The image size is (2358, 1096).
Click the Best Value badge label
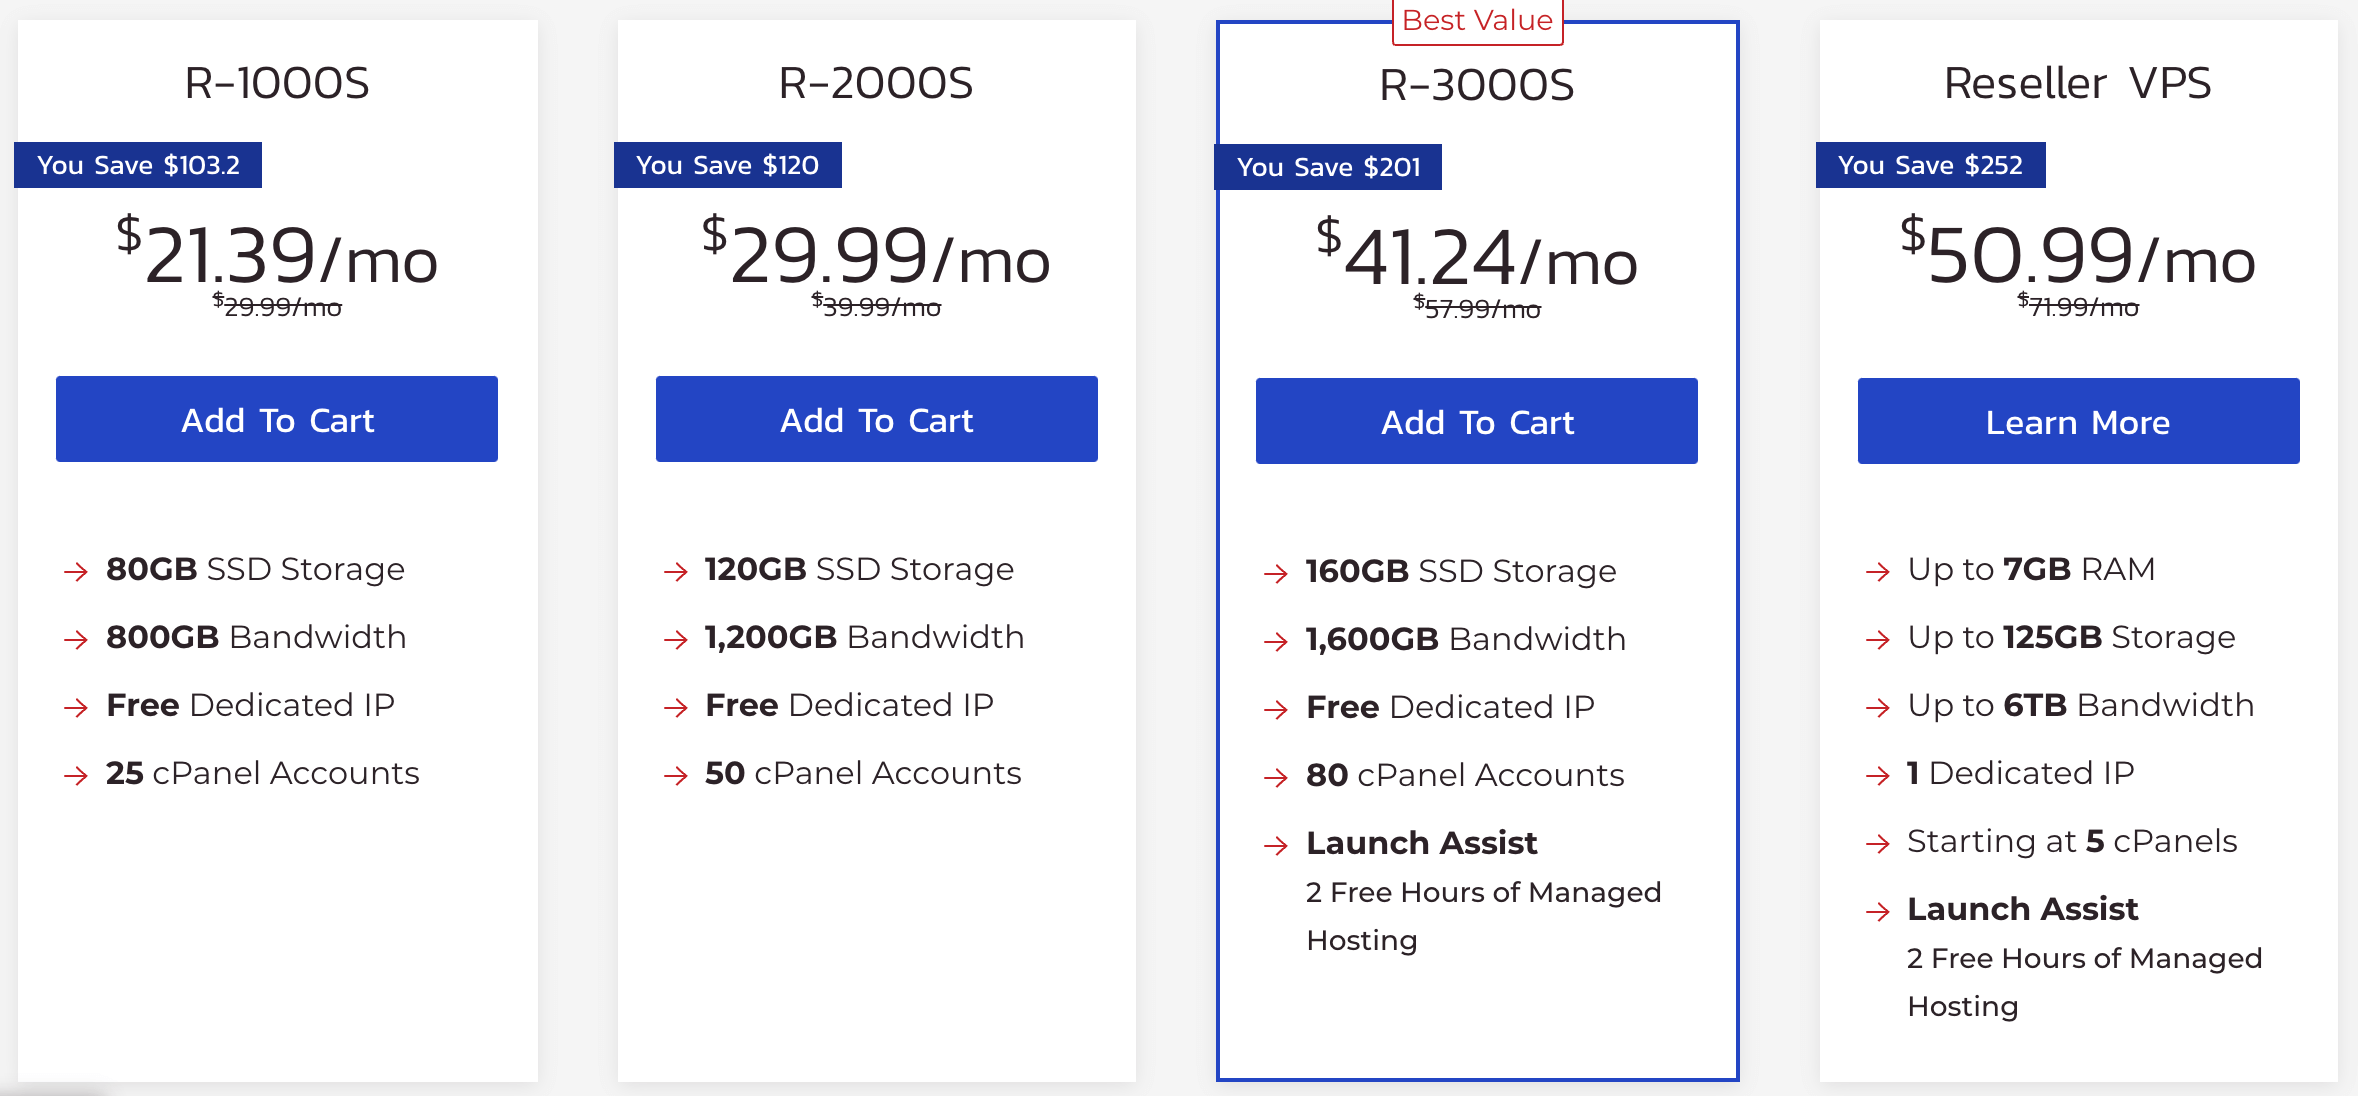pyautogui.click(x=1477, y=20)
